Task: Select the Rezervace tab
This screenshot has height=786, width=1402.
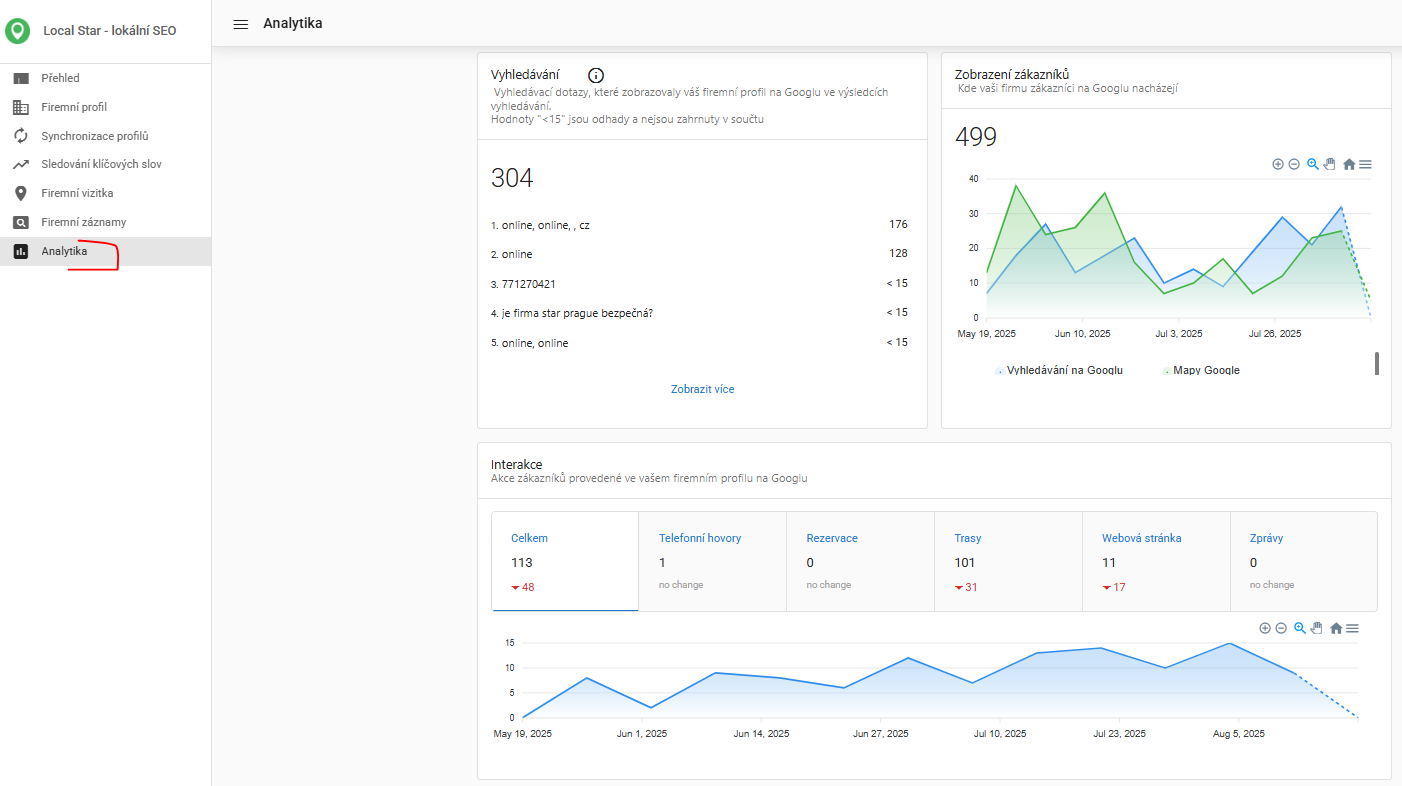Action: click(x=860, y=561)
